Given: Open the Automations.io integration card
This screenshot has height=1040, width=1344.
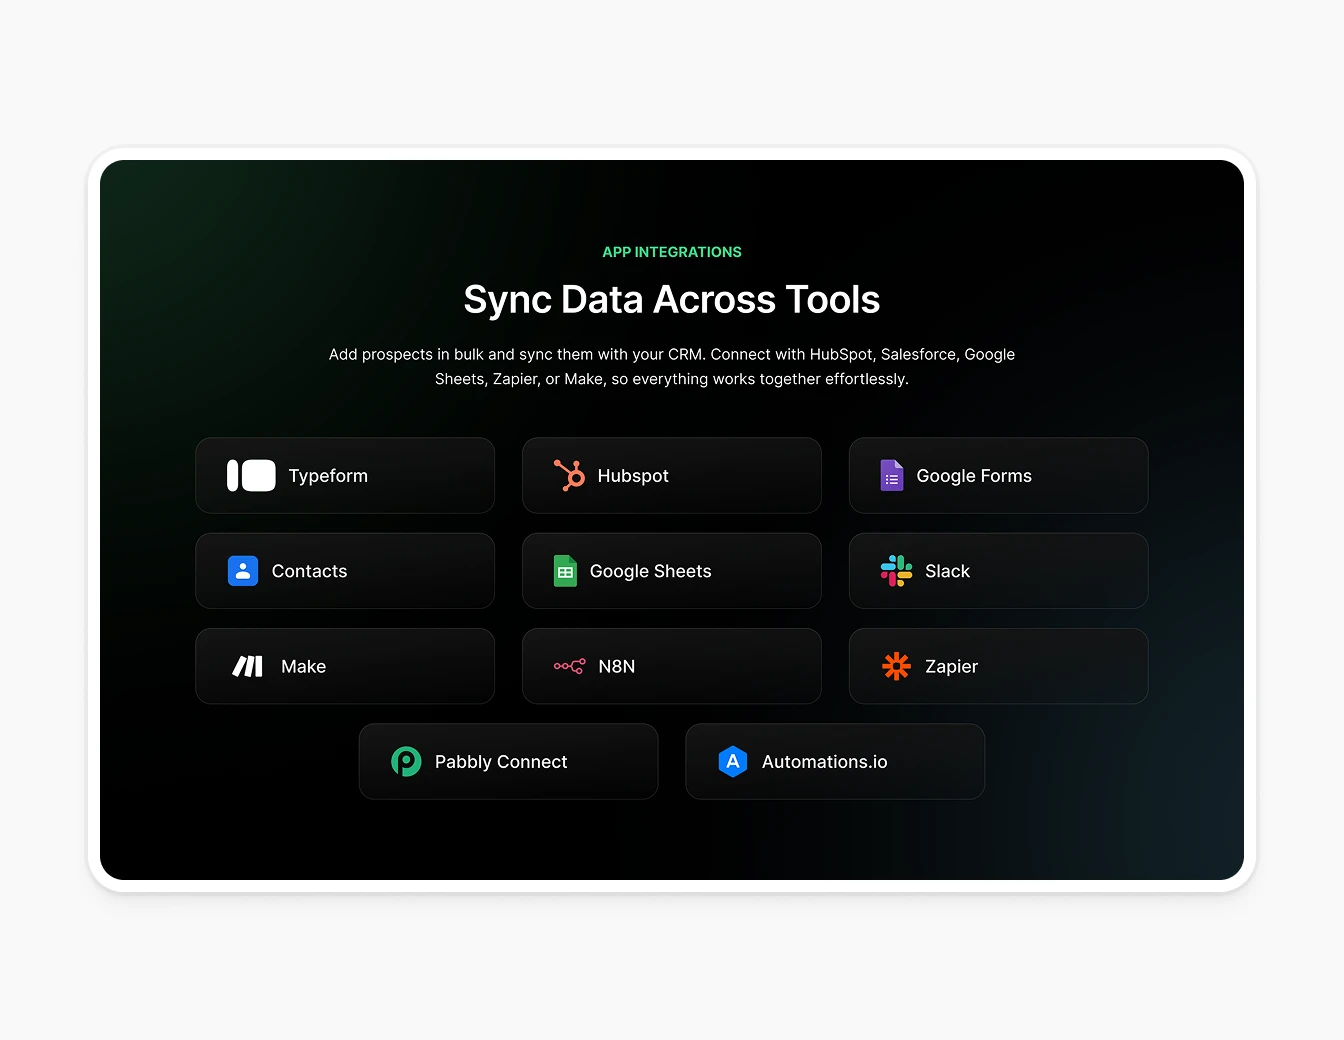Looking at the screenshot, I should point(835,761).
